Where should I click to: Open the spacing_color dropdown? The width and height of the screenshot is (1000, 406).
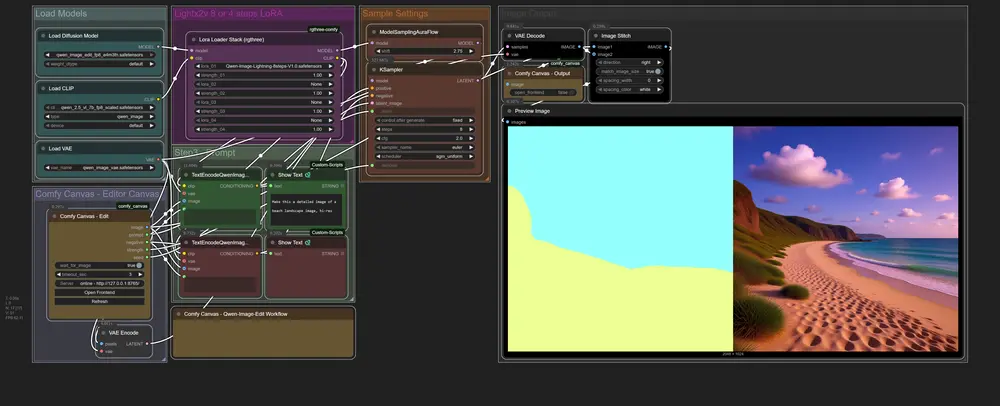pos(630,89)
